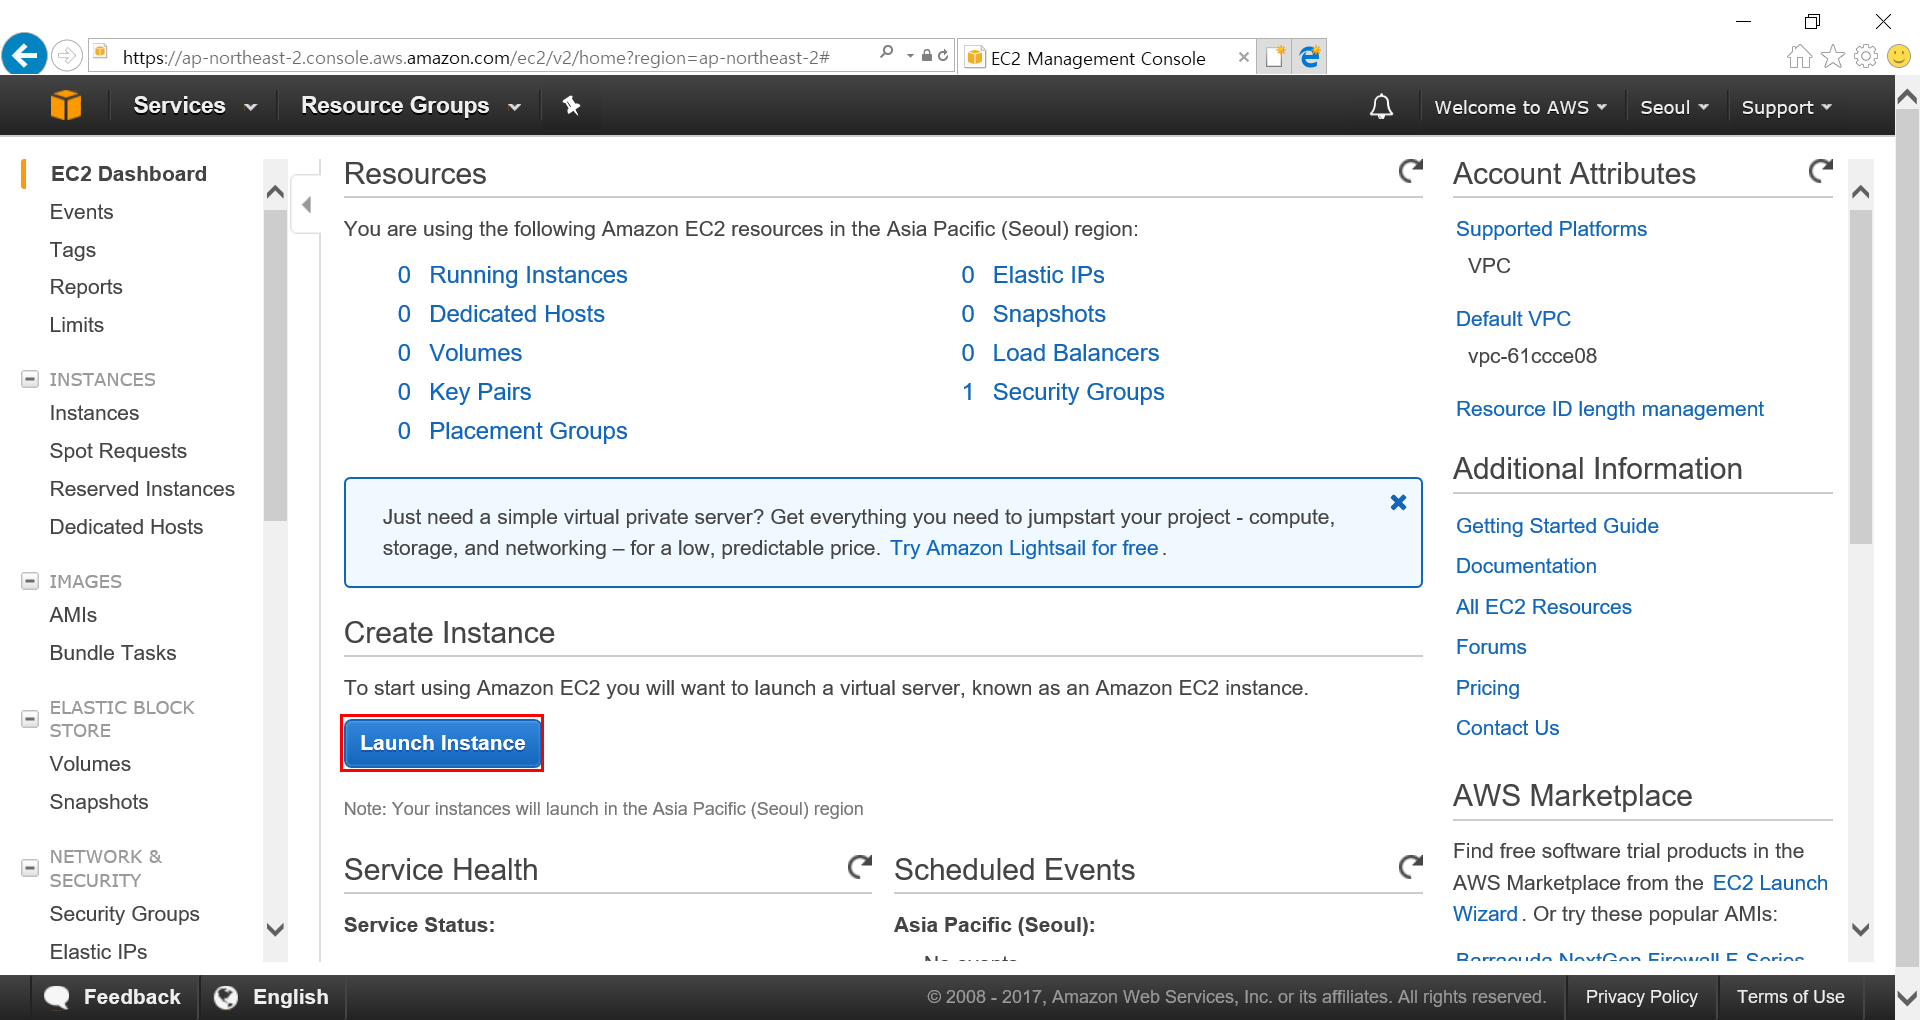Open the Resource Groups dropdown
Screen dimensions: 1920x1020
[x=410, y=105]
